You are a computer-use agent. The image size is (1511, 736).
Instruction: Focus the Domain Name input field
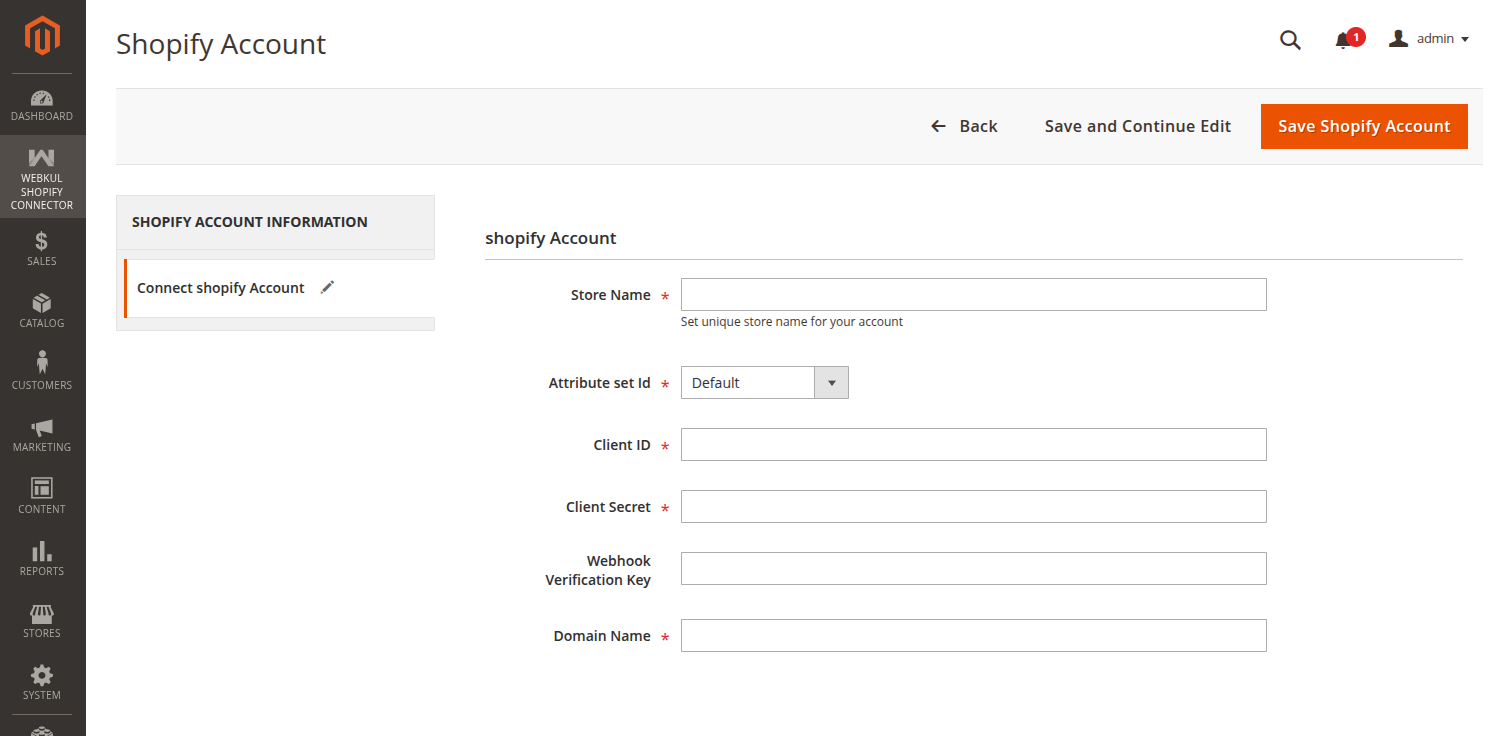[974, 636]
